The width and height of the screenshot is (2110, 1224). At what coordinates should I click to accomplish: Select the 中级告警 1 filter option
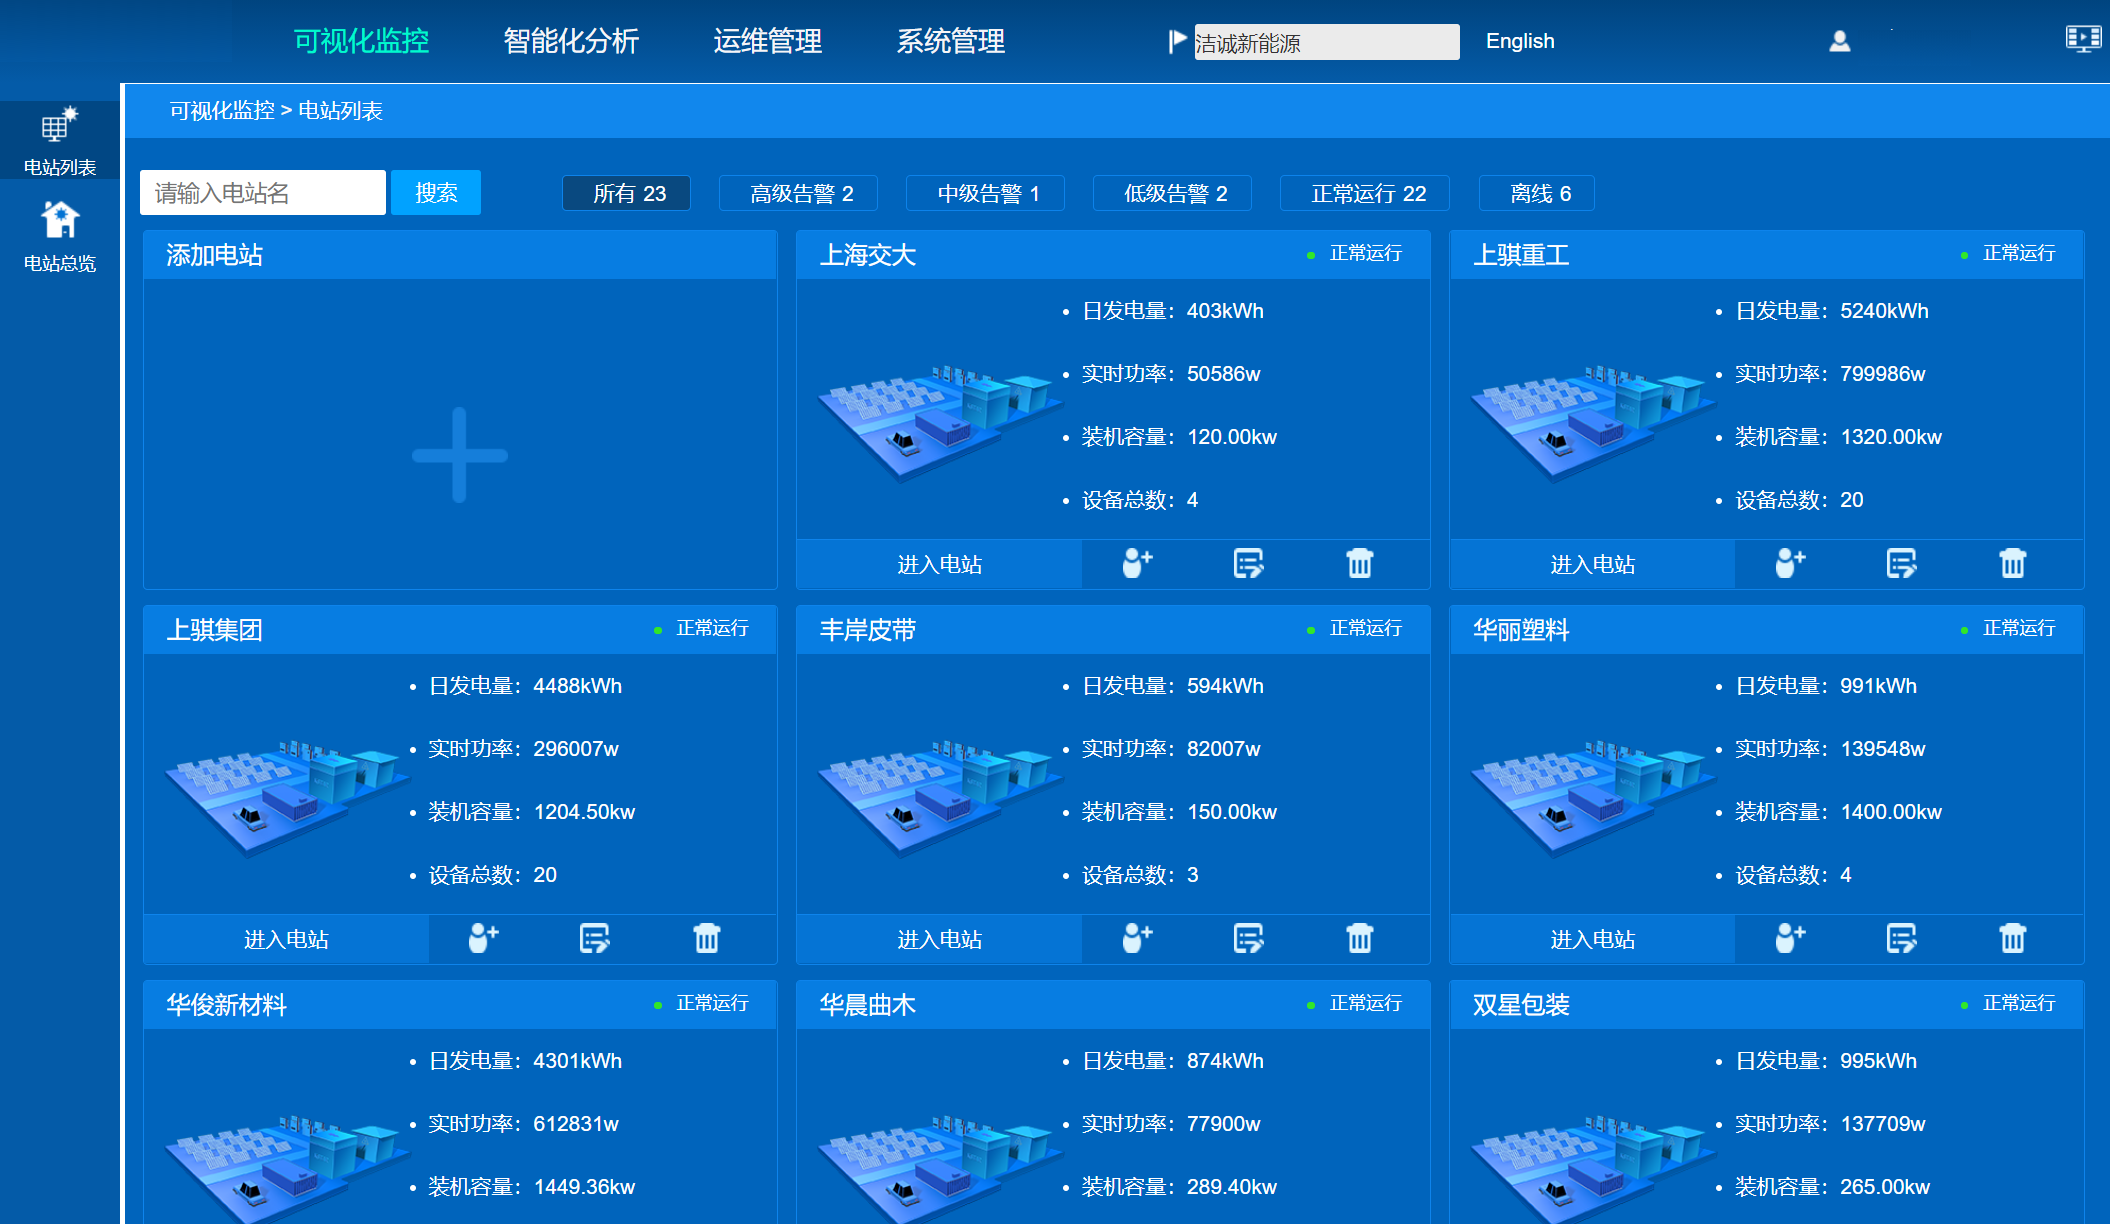[984, 193]
